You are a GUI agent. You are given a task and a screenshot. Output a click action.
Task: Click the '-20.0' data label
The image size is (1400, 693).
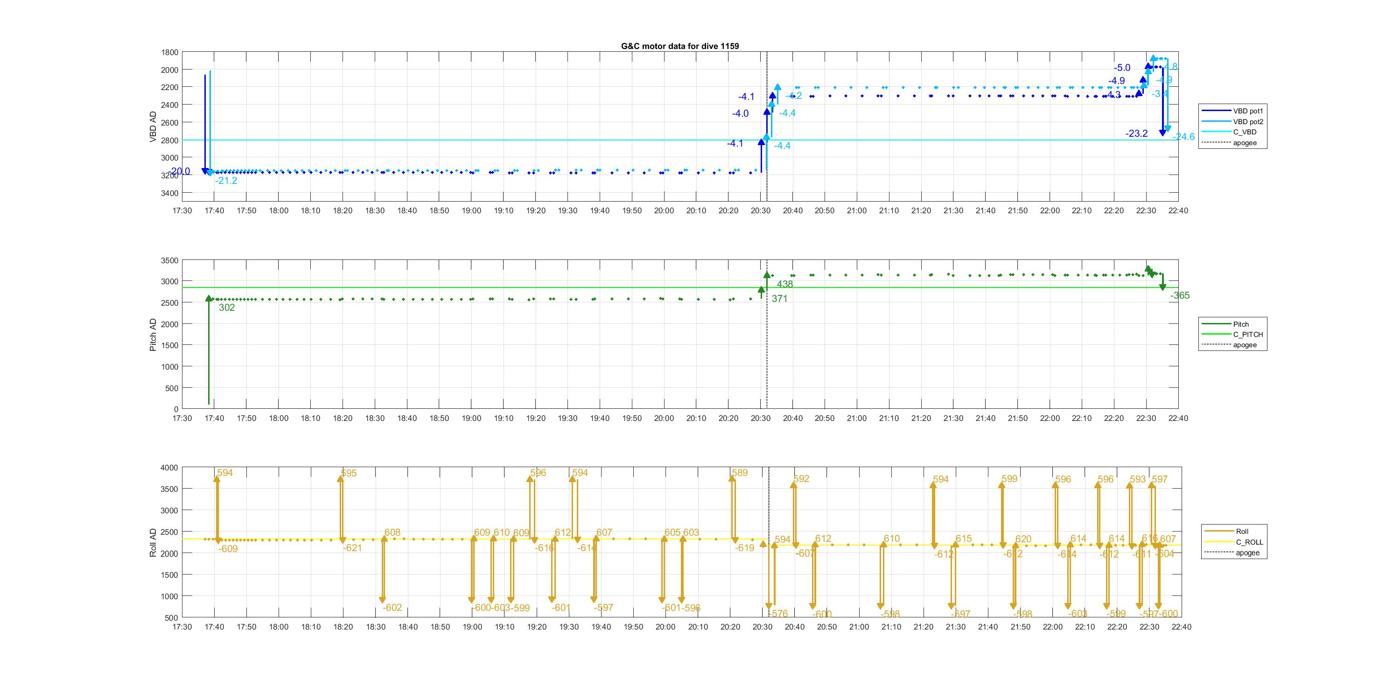click(178, 172)
